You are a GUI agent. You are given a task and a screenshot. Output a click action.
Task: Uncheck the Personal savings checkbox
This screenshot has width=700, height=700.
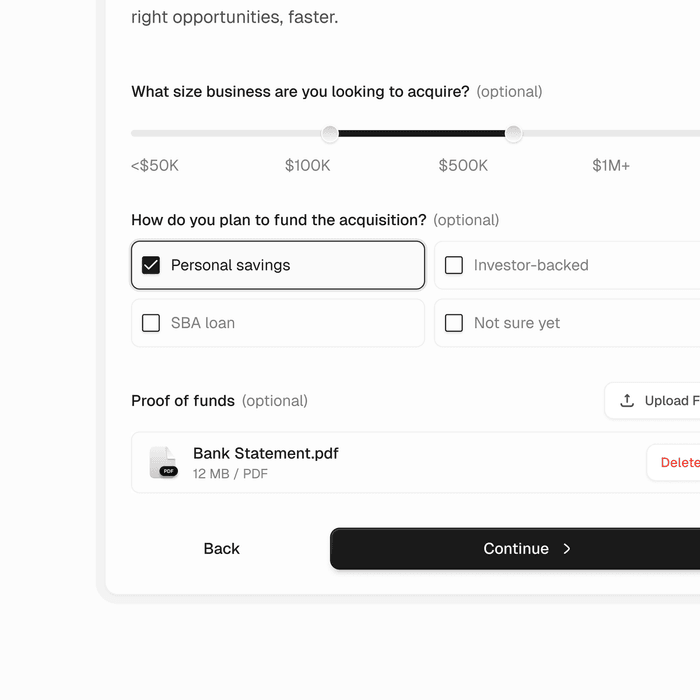151,265
